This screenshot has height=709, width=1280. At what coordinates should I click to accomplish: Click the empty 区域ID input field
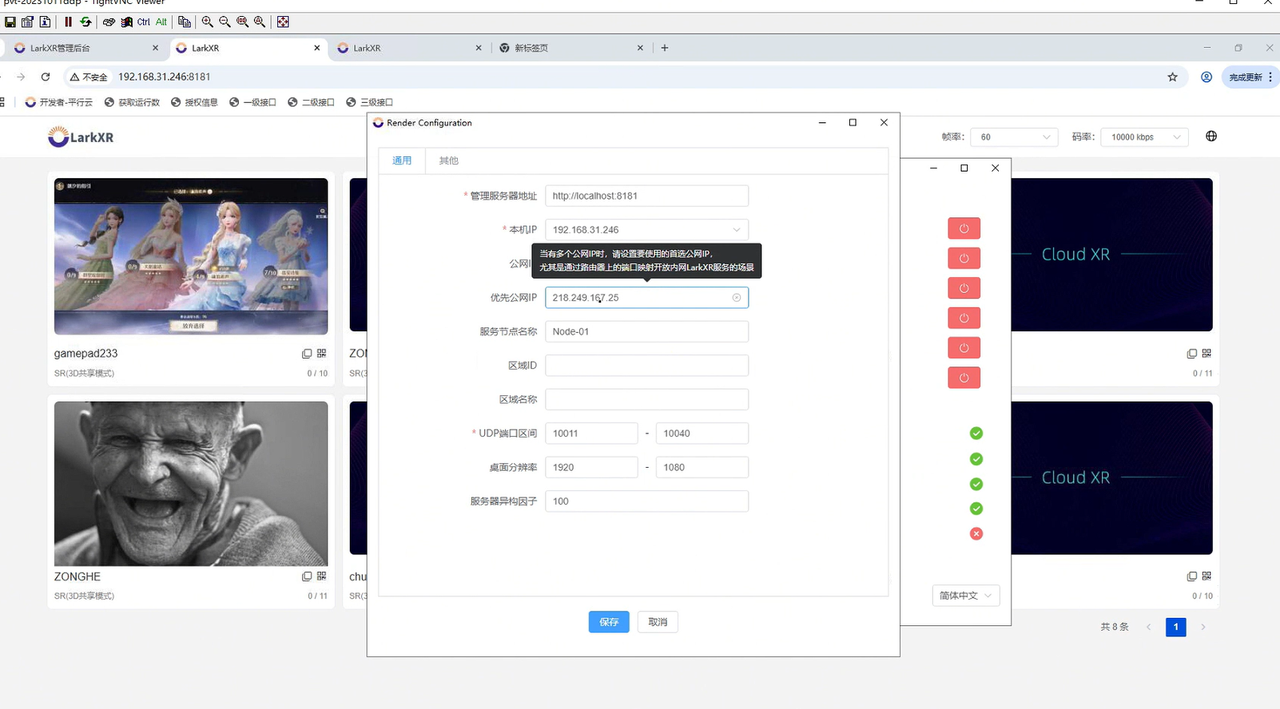(647, 366)
